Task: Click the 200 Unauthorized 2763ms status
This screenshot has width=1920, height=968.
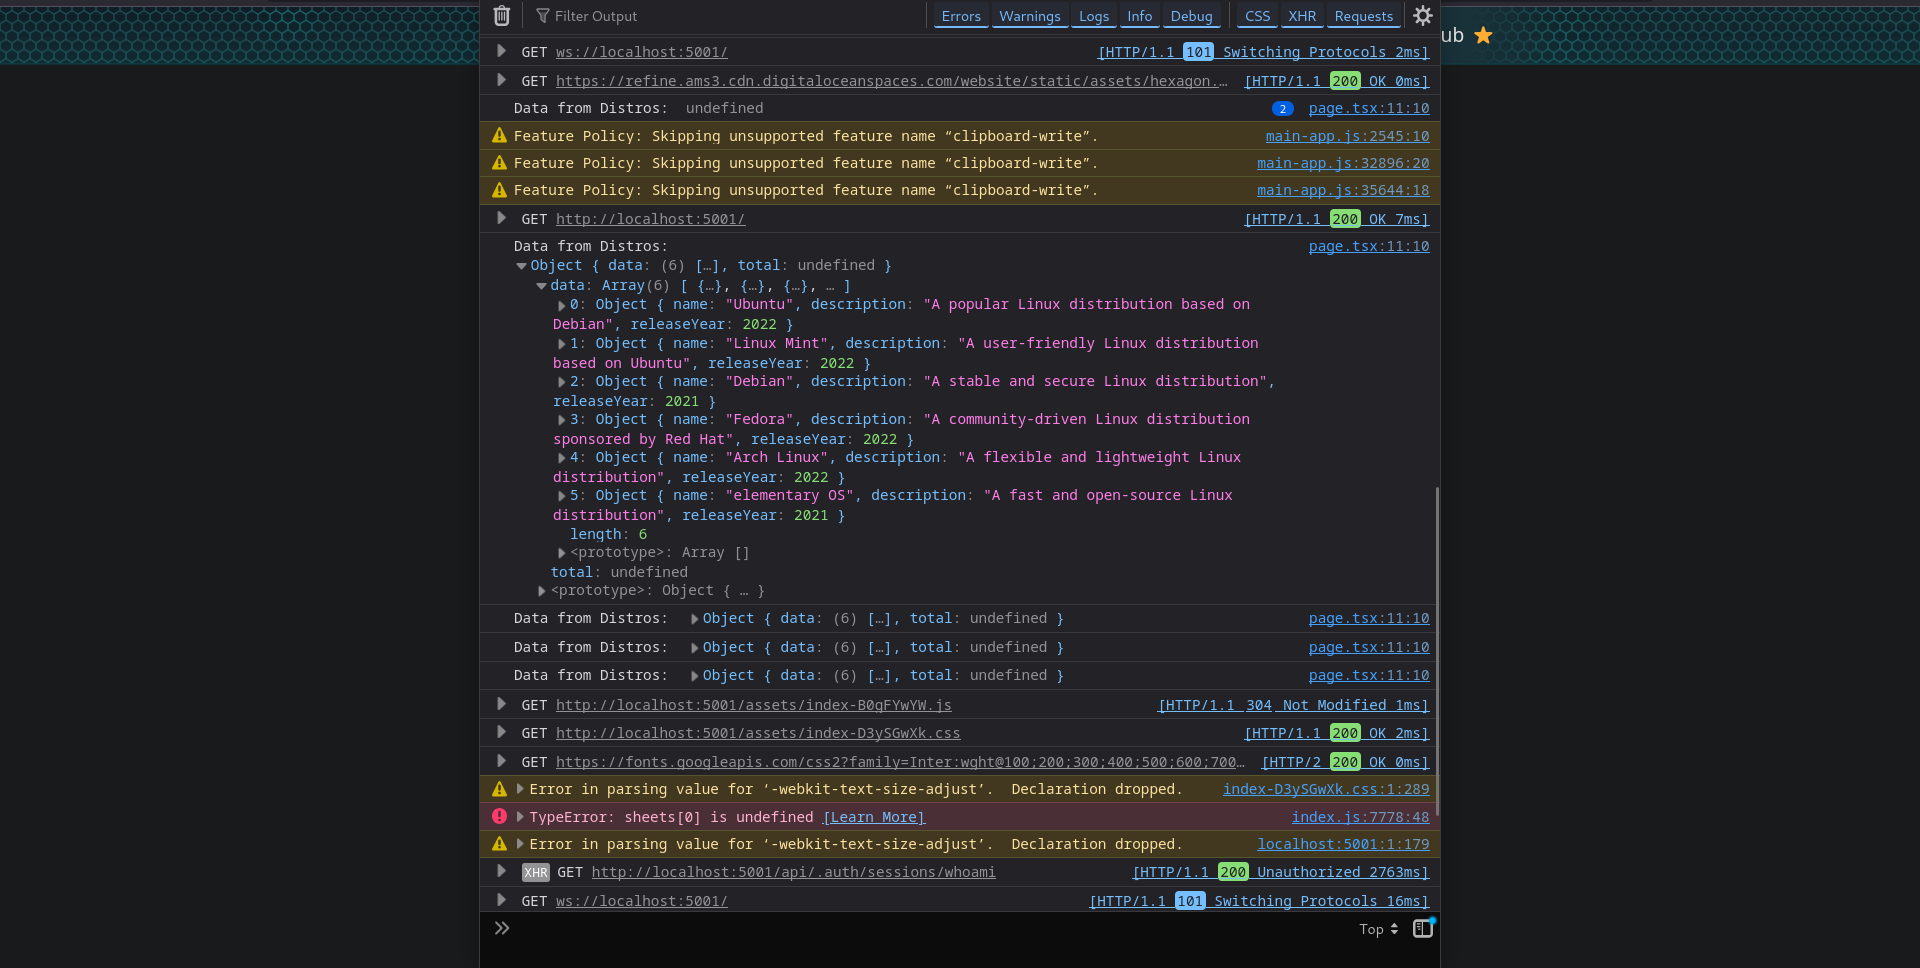Action: coord(1280,872)
